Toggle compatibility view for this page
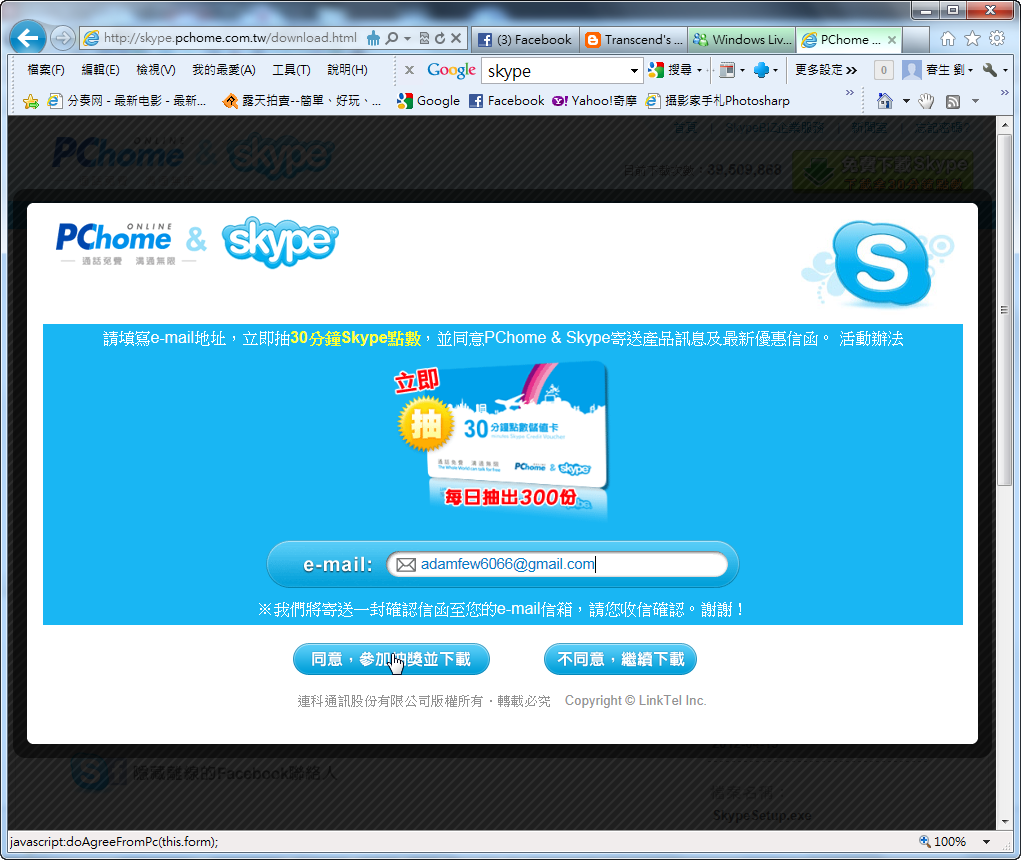Image resolution: width=1021 pixels, height=860 pixels. pos(424,38)
